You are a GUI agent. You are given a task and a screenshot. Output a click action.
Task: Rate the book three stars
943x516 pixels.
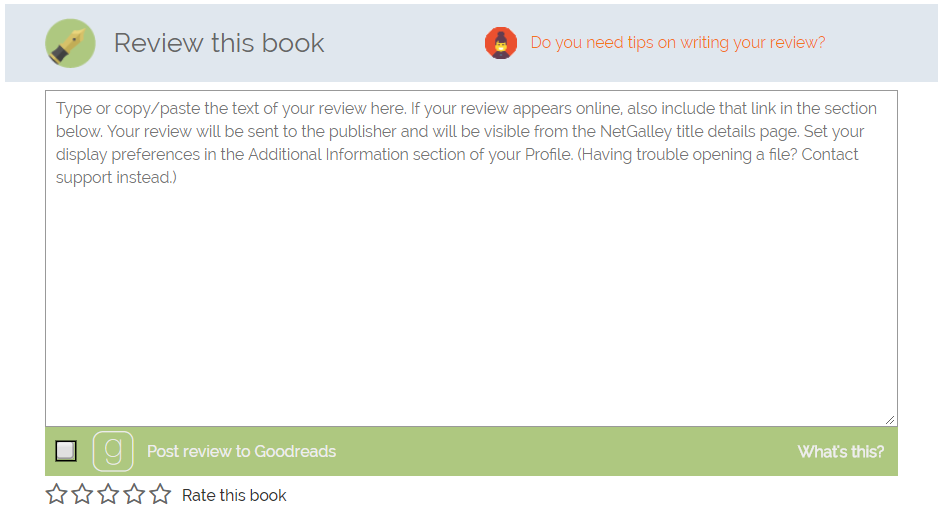[x=108, y=494]
